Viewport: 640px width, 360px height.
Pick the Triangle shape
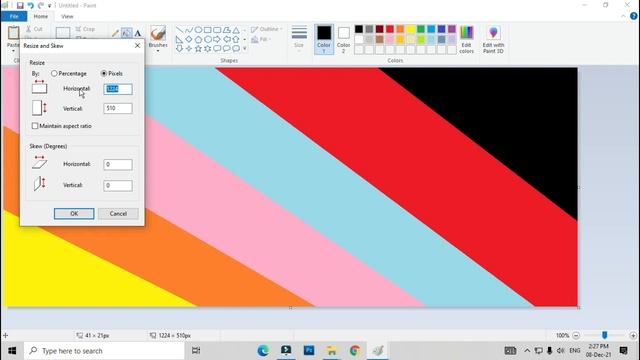[x=236, y=30]
